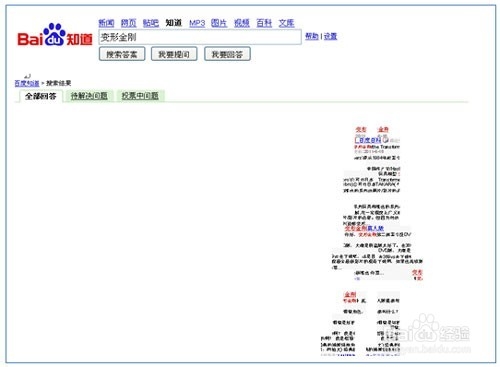
Task: Focus the search box containing 变形金刚
Action: pos(200,37)
